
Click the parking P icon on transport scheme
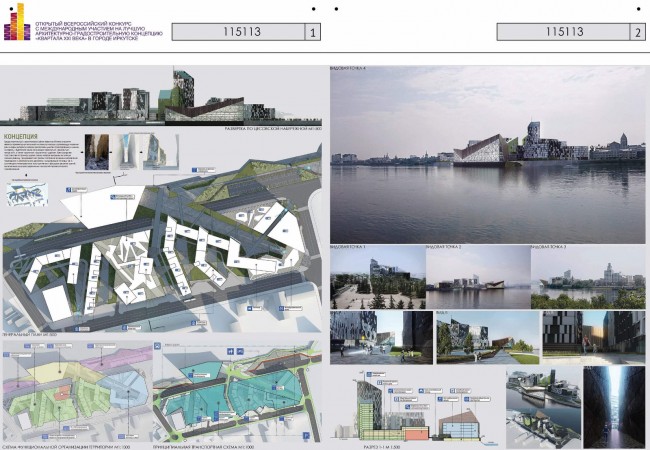tap(306, 435)
